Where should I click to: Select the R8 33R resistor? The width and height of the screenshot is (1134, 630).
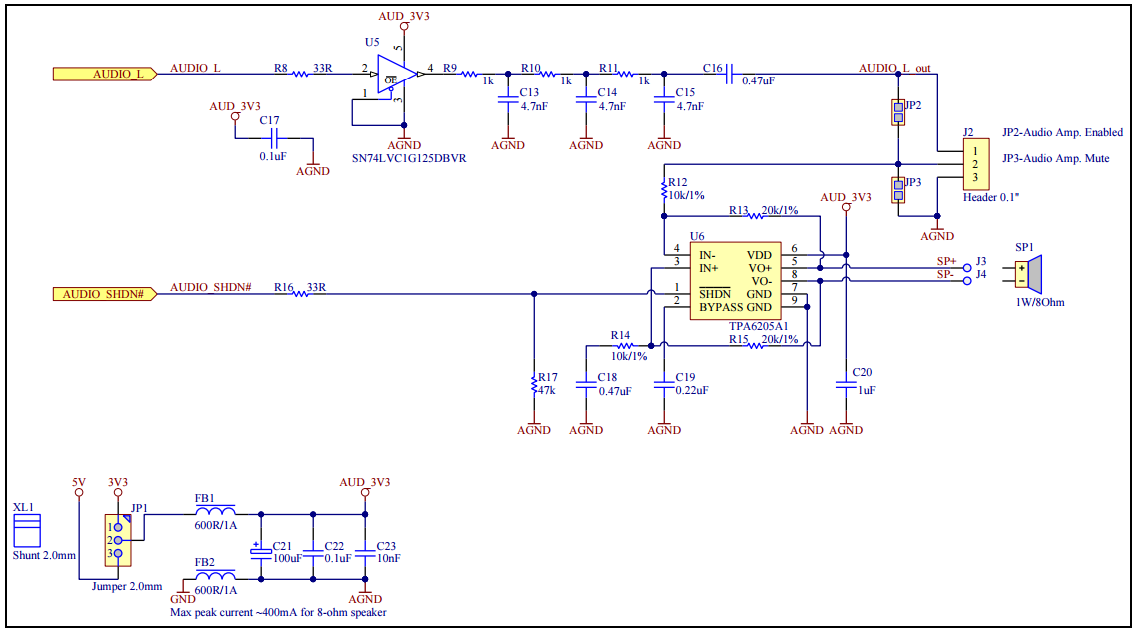coord(297,74)
